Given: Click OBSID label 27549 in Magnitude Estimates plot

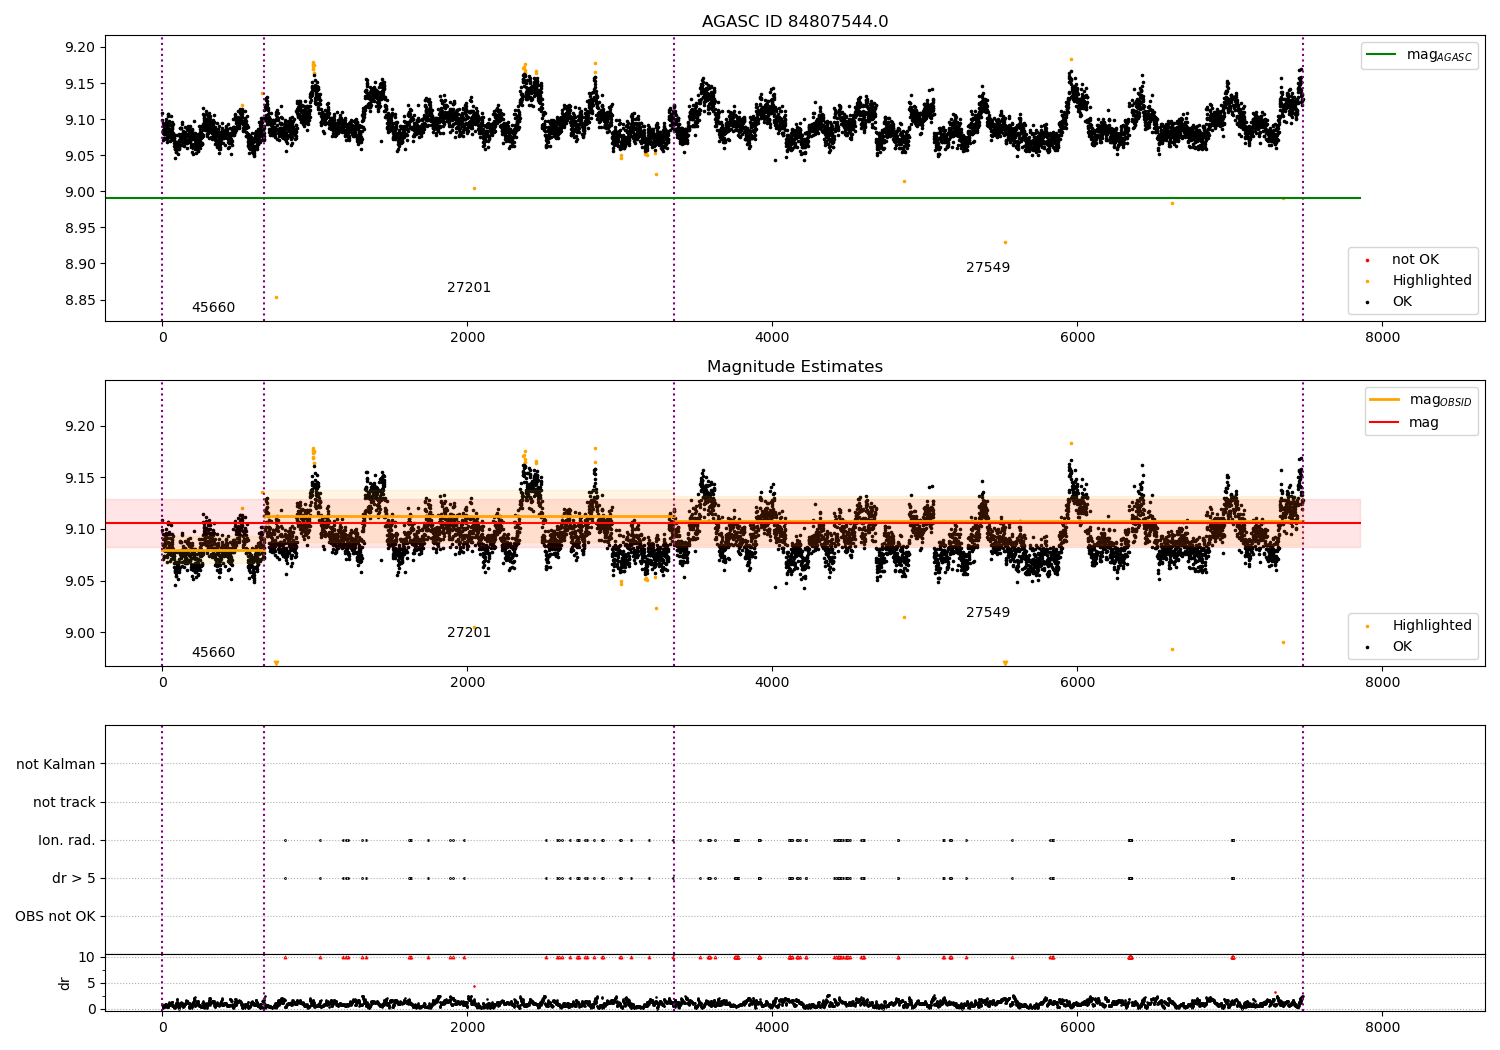Looking at the screenshot, I should pos(988,613).
